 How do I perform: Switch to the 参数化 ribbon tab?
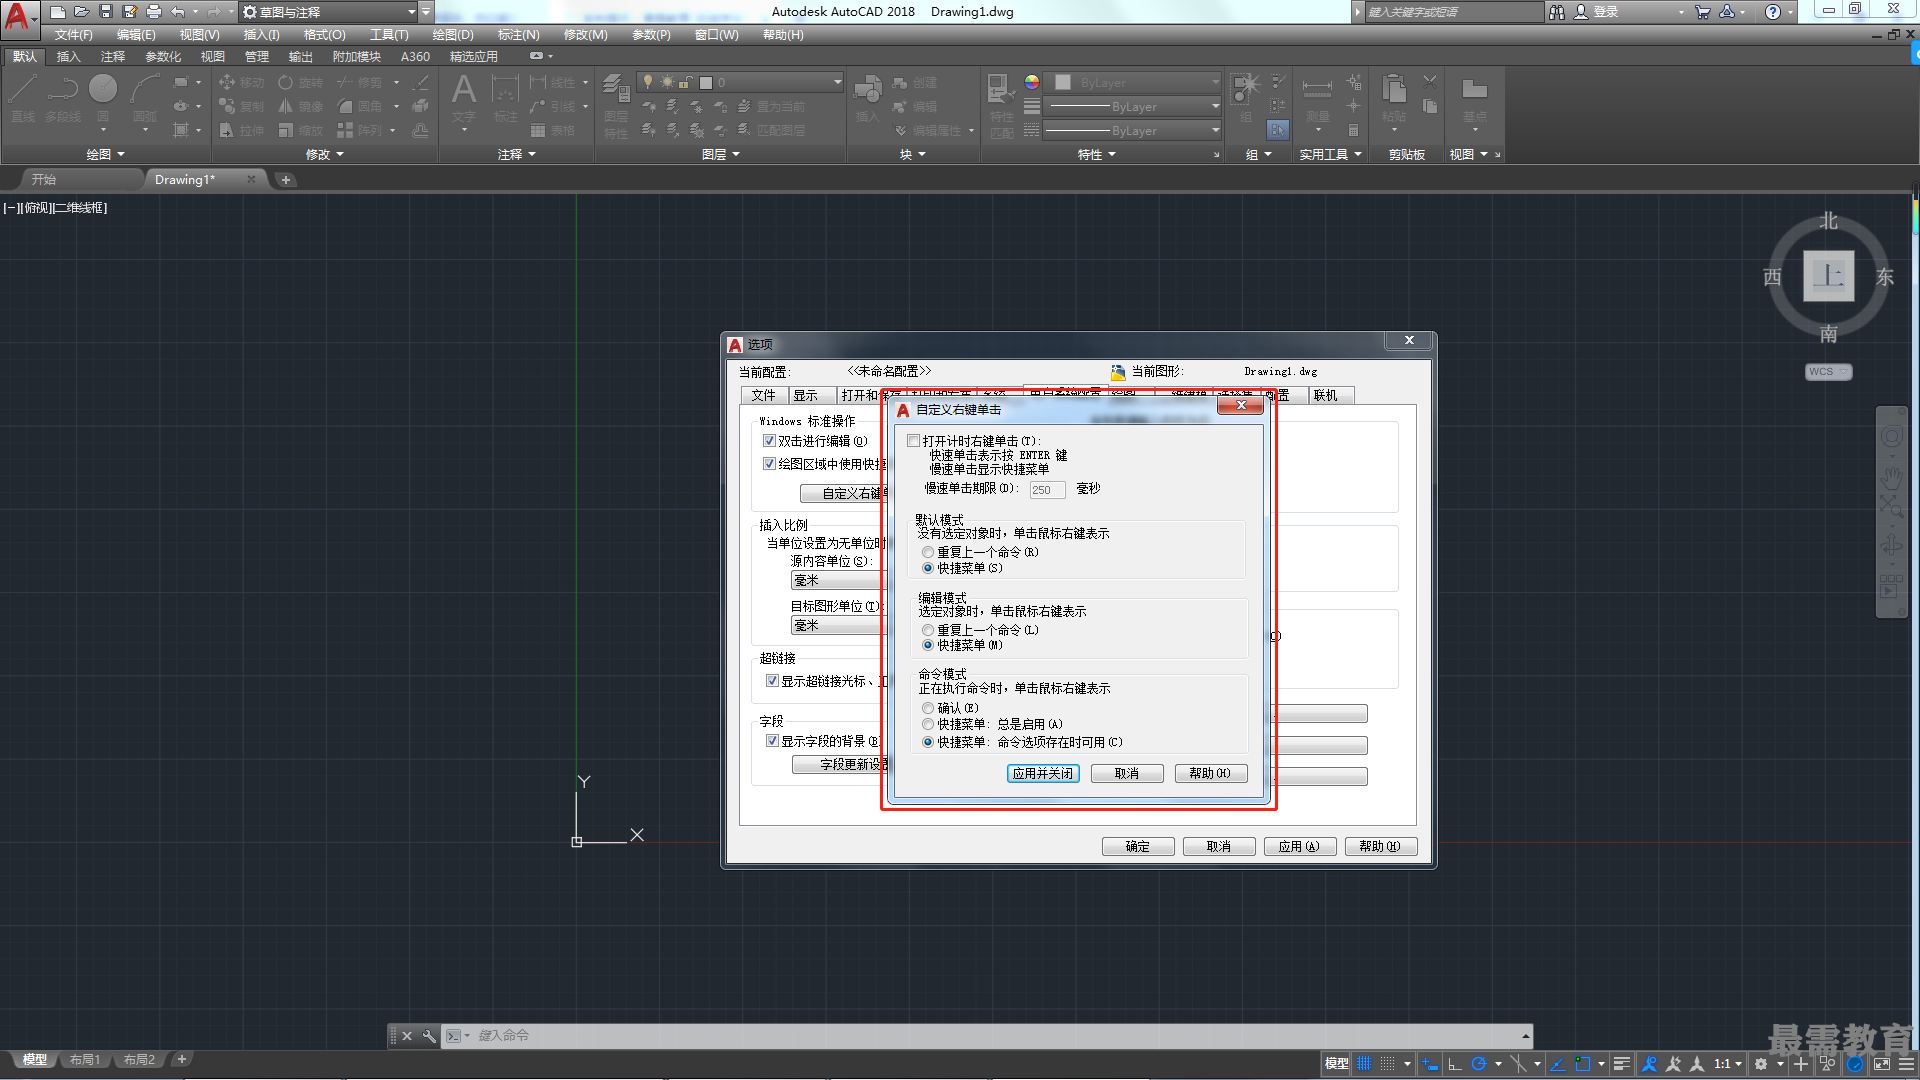(x=163, y=57)
